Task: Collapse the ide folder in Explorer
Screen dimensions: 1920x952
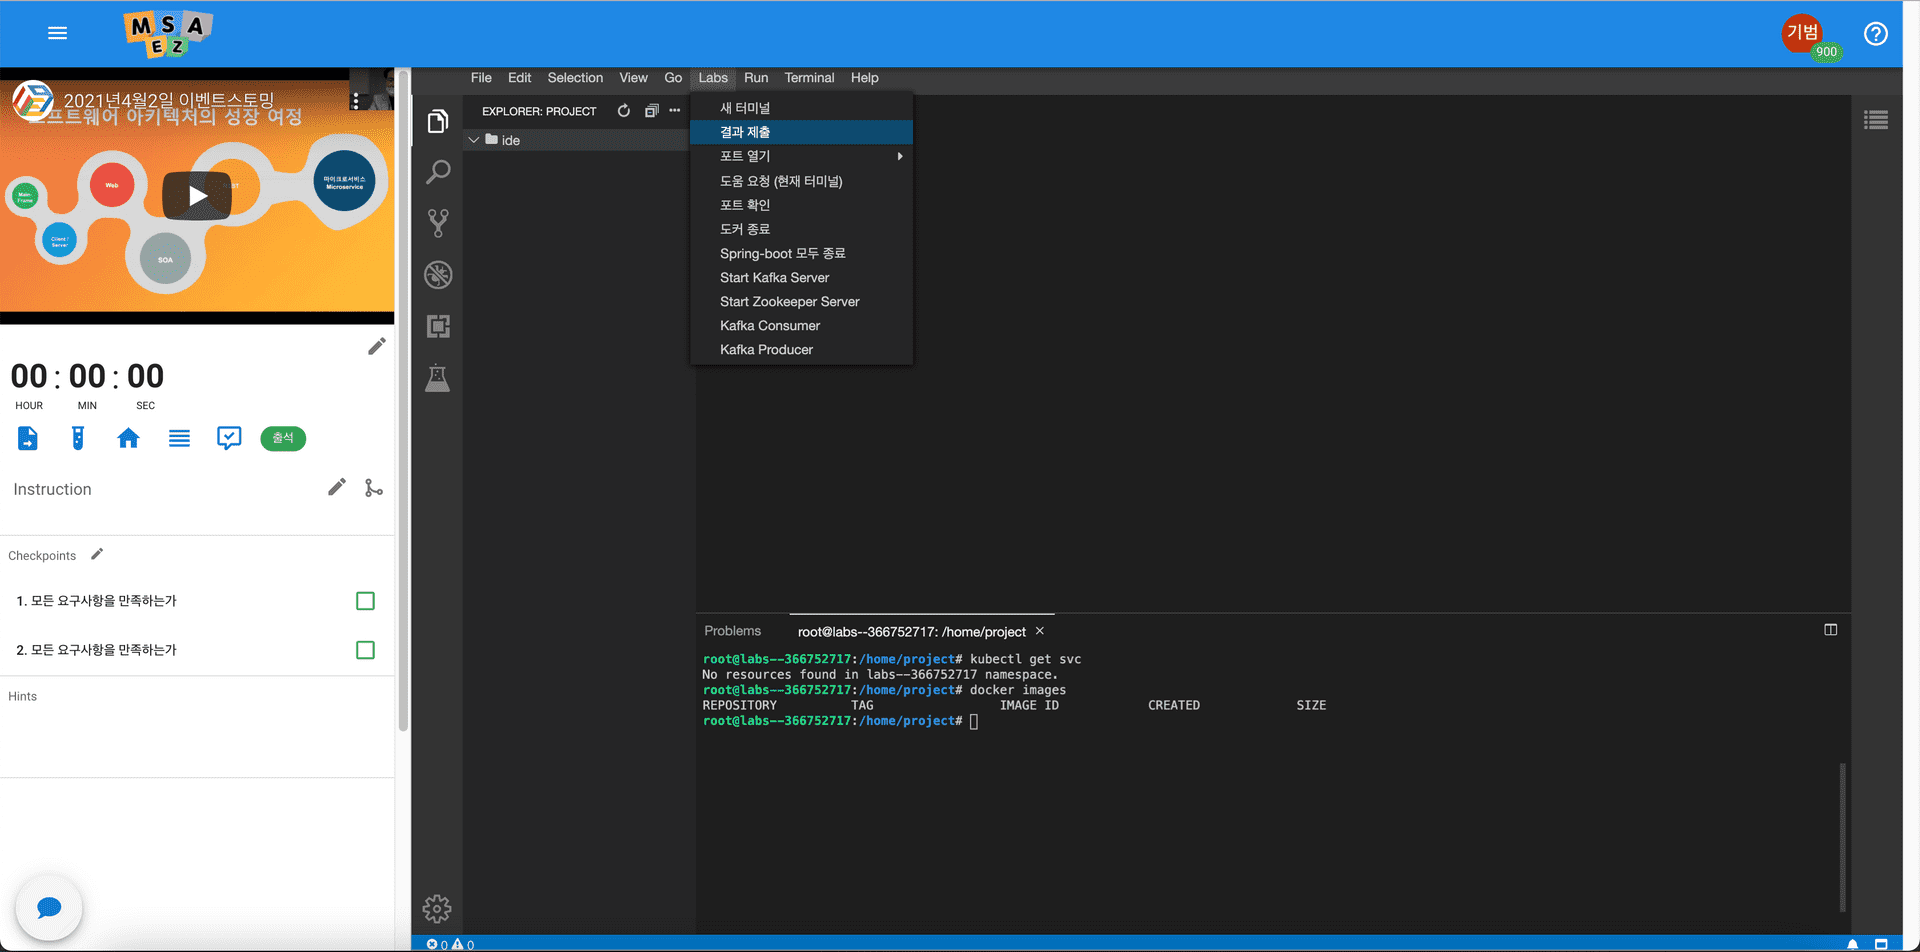Action: tap(474, 140)
